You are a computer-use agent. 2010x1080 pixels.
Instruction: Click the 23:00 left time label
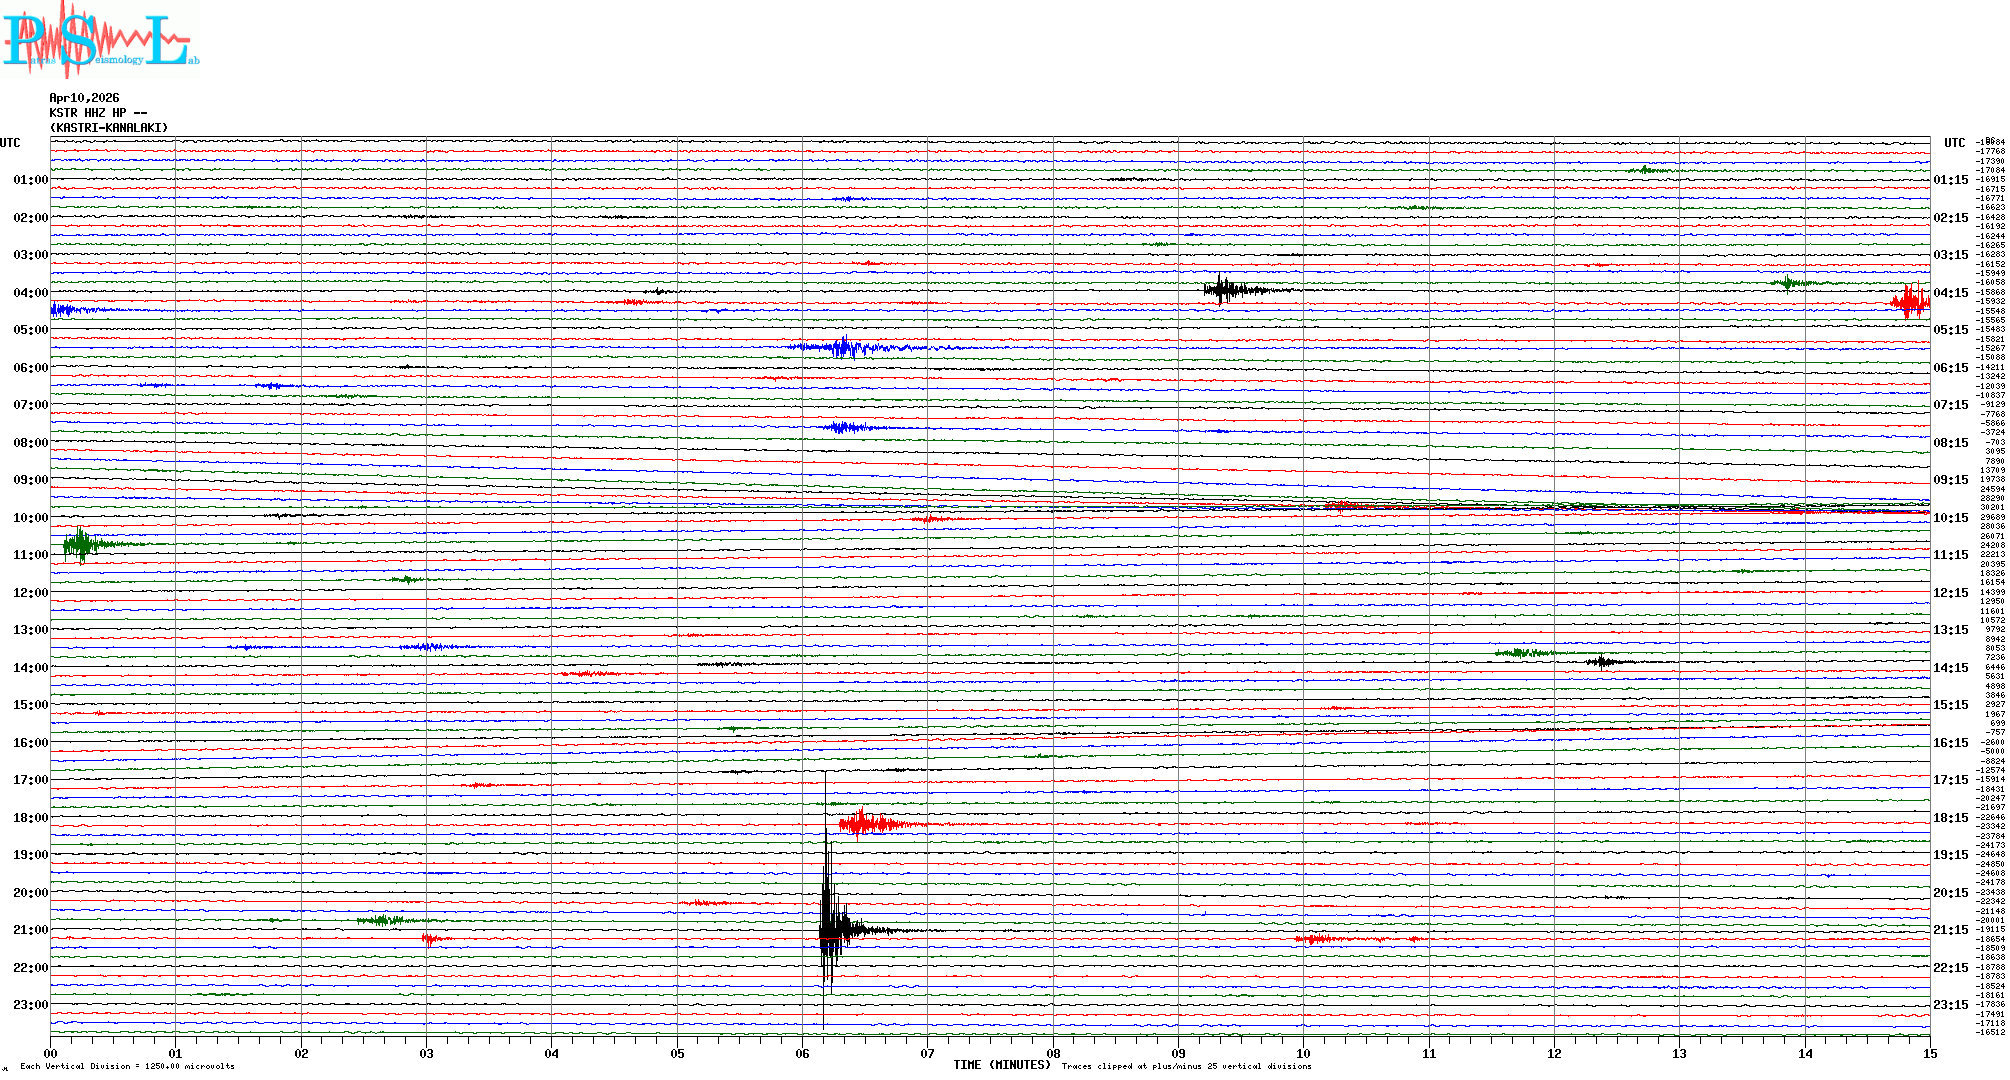[x=30, y=1005]
